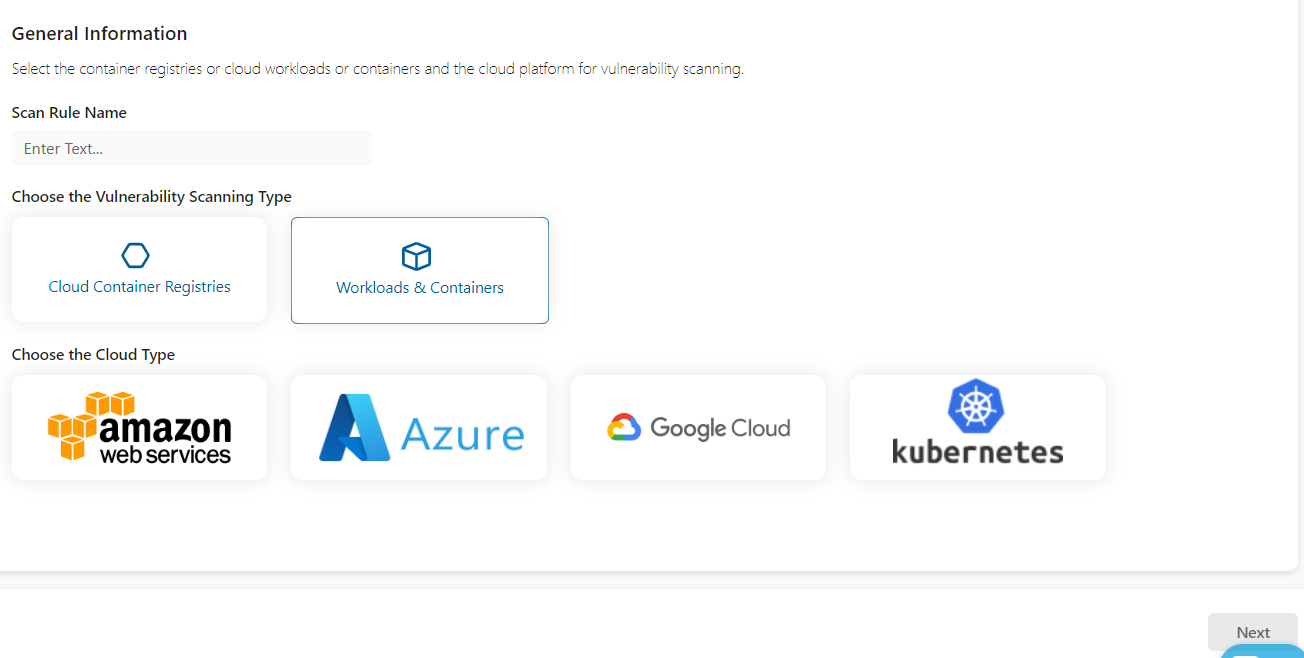1304x658 pixels.
Task: Enable the Workloads & Containers scanning option
Action: tap(419, 270)
